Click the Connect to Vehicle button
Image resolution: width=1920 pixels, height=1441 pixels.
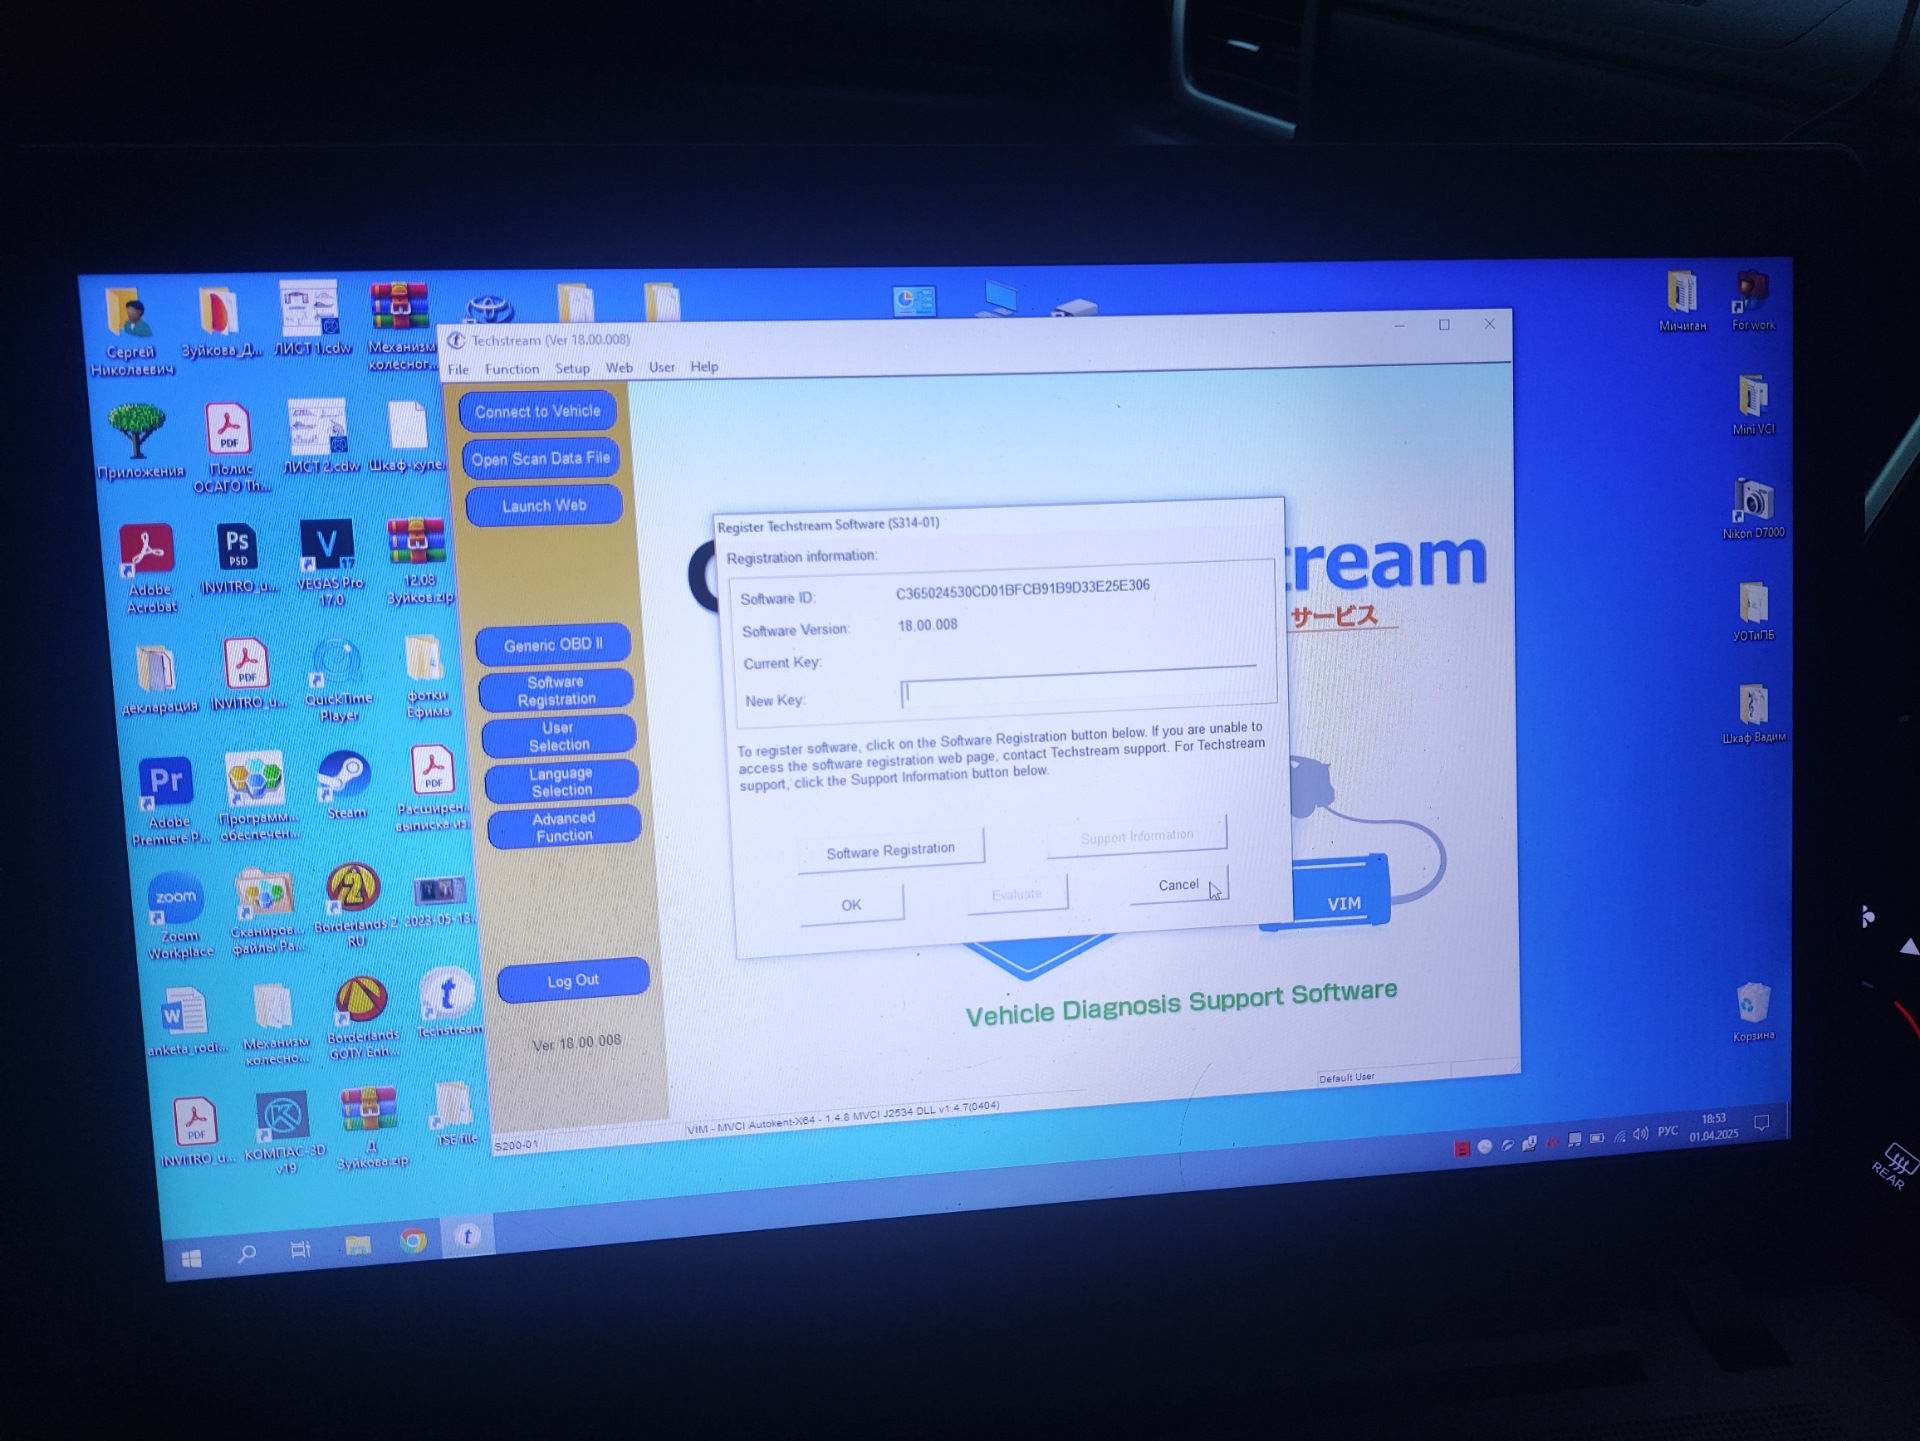point(537,411)
